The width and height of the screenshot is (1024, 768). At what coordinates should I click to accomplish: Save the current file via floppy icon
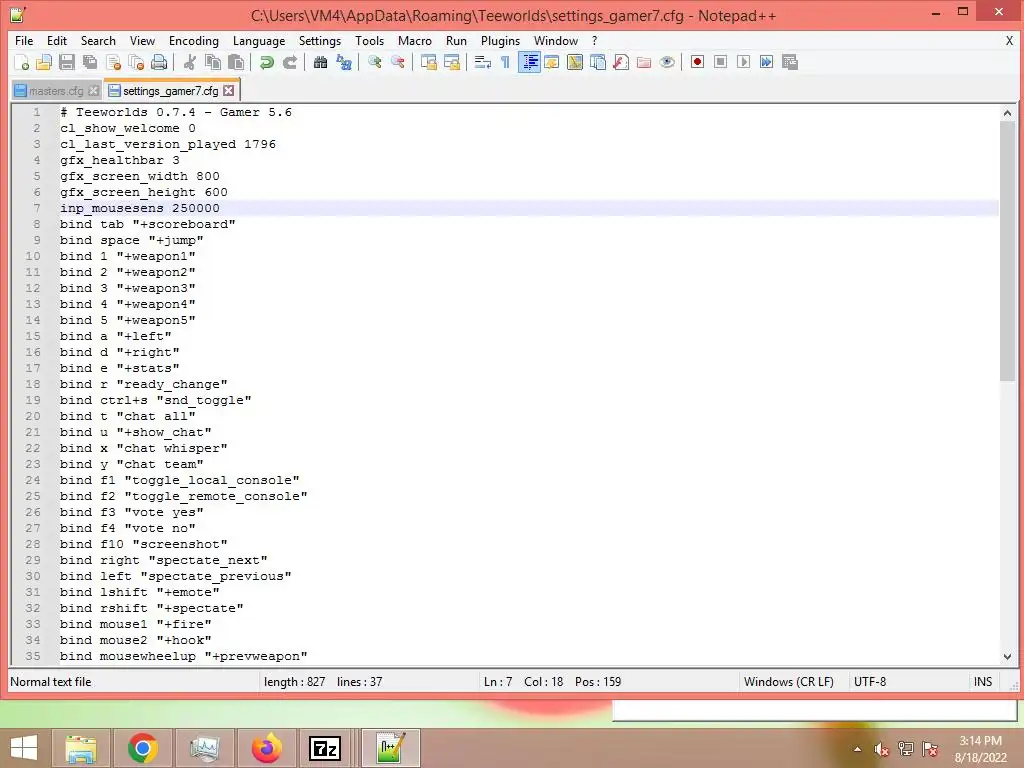[x=67, y=62]
